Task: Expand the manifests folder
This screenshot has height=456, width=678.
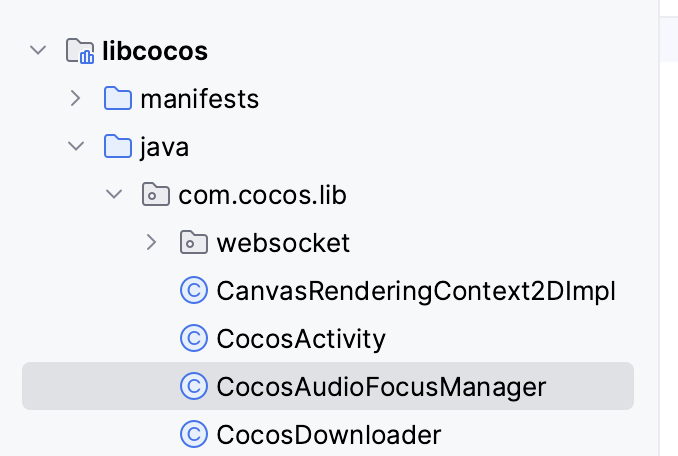Action: tap(76, 99)
